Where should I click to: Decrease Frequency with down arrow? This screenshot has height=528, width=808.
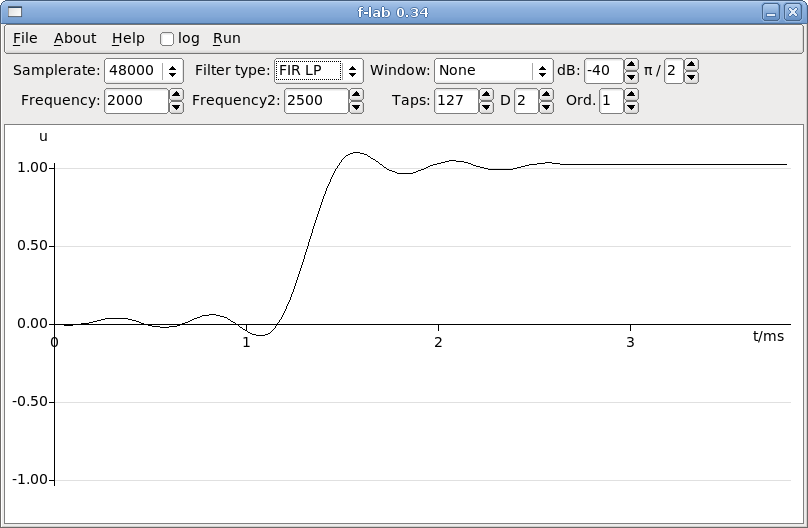176,107
